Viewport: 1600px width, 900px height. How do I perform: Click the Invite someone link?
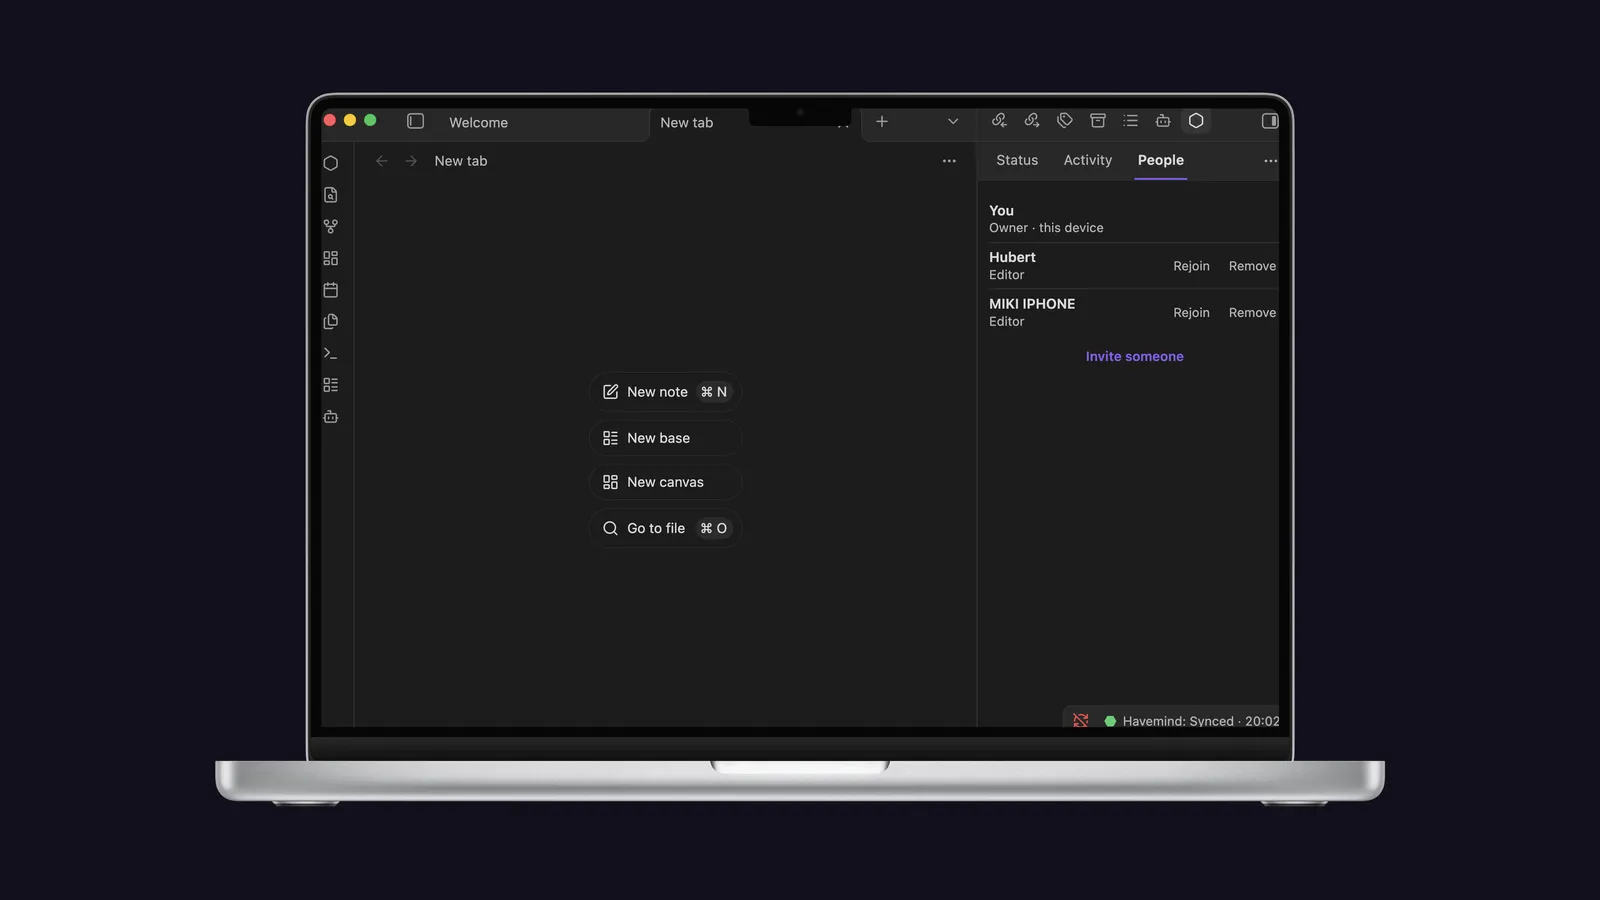point(1134,357)
